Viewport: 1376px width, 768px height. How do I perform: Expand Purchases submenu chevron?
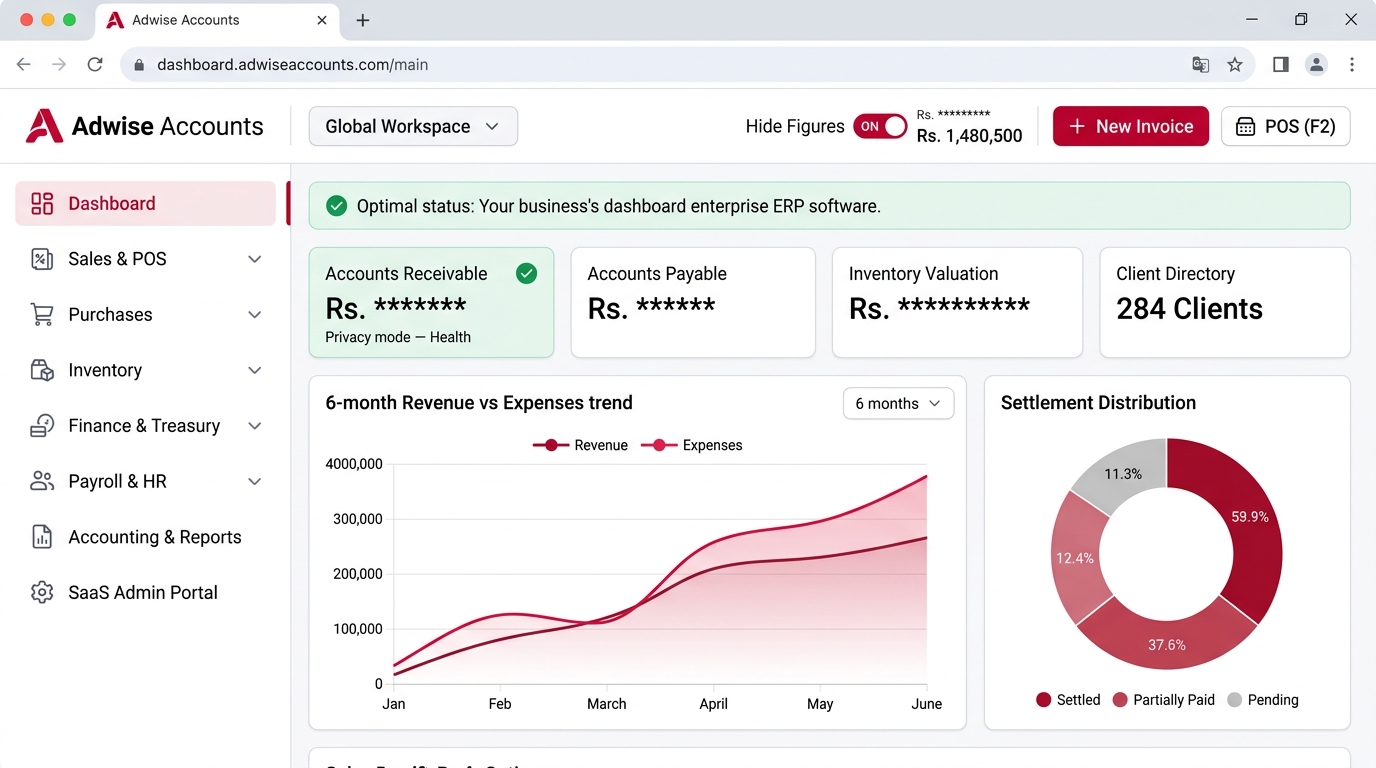[255, 315]
